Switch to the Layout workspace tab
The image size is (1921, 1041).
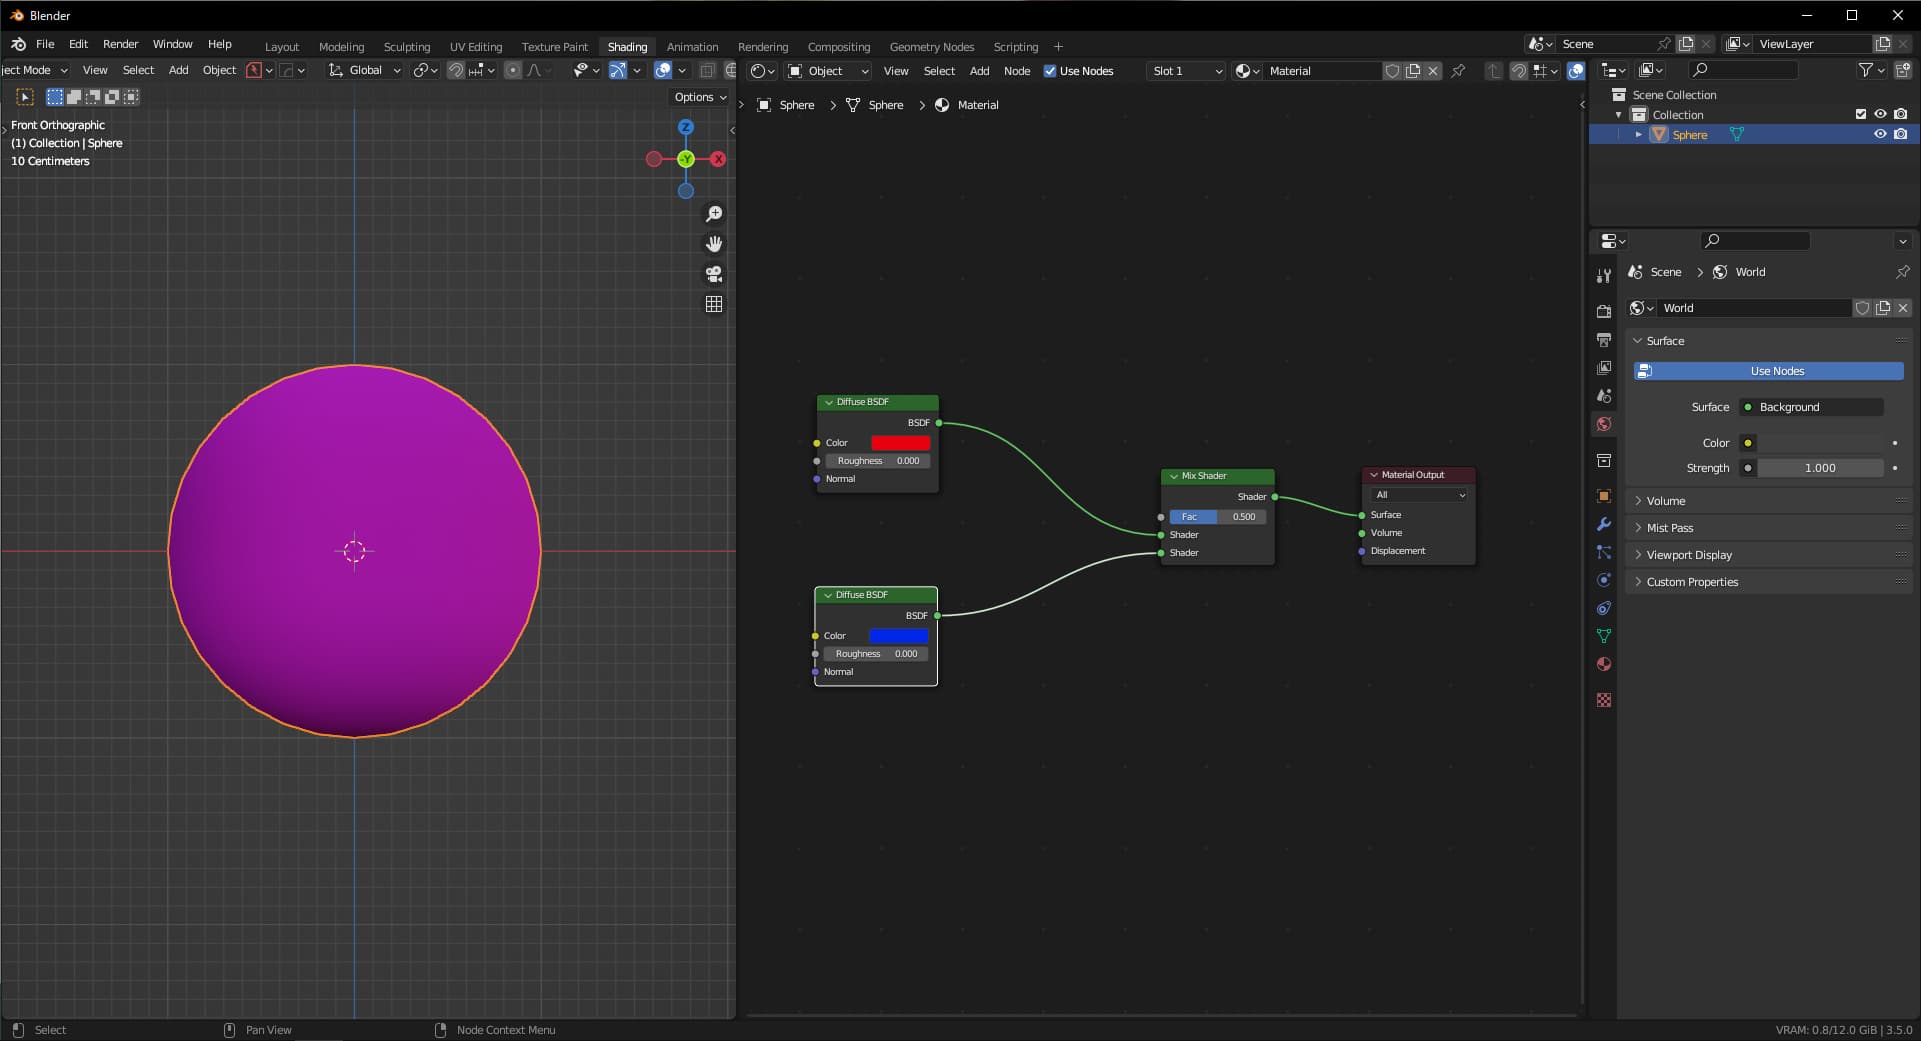[x=281, y=47]
